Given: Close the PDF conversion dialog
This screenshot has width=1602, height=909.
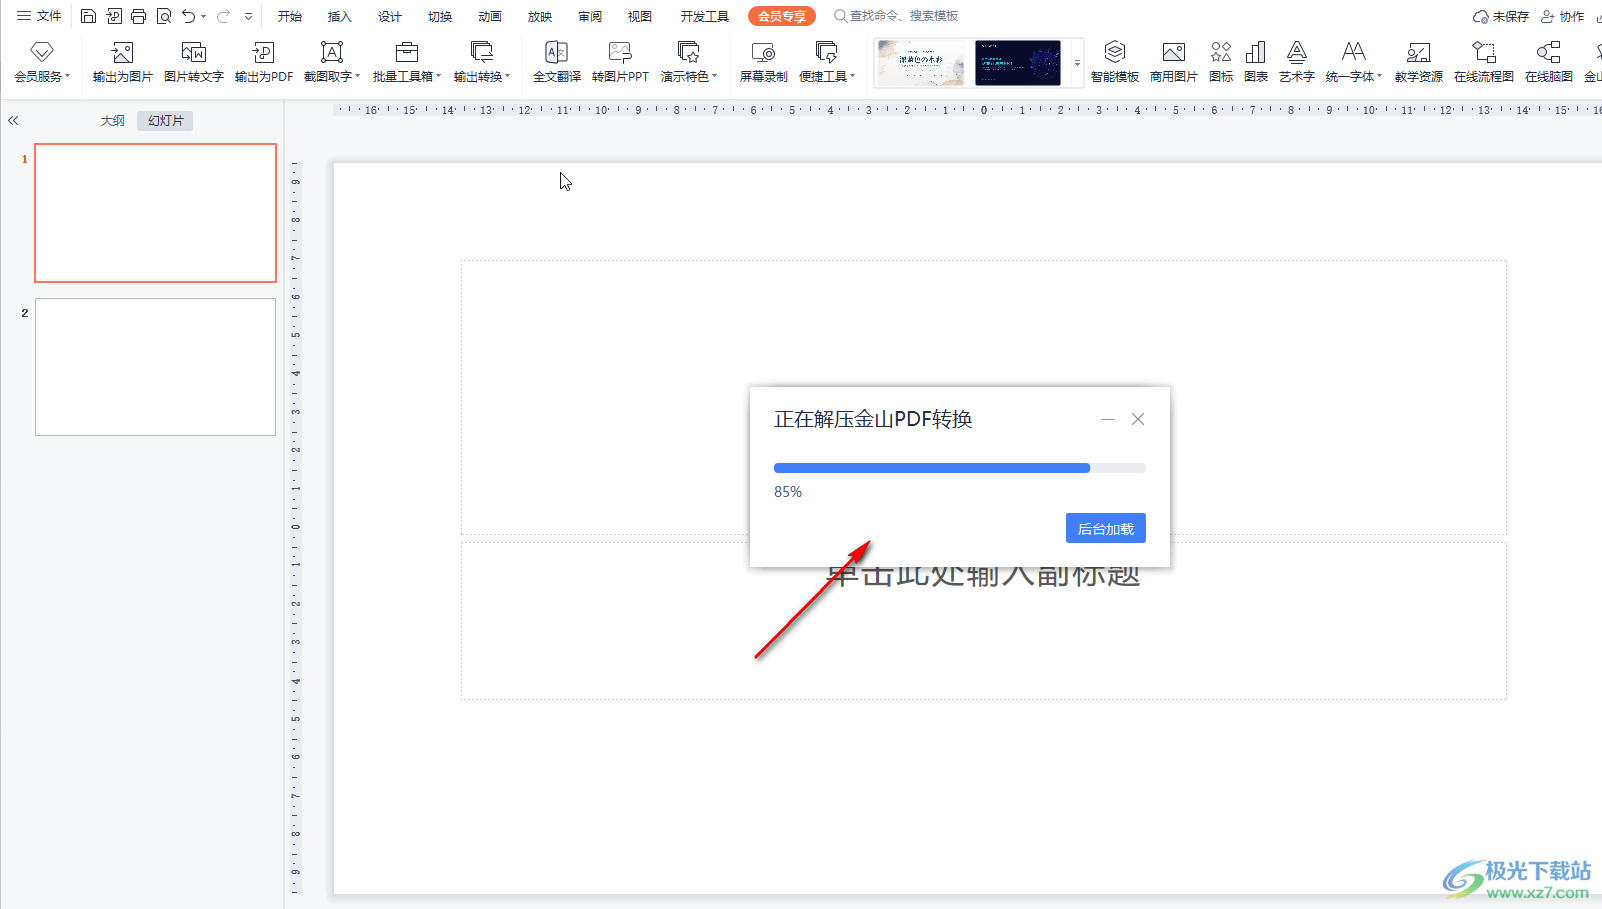Looking at the screenshot, I should [1138, 419].
